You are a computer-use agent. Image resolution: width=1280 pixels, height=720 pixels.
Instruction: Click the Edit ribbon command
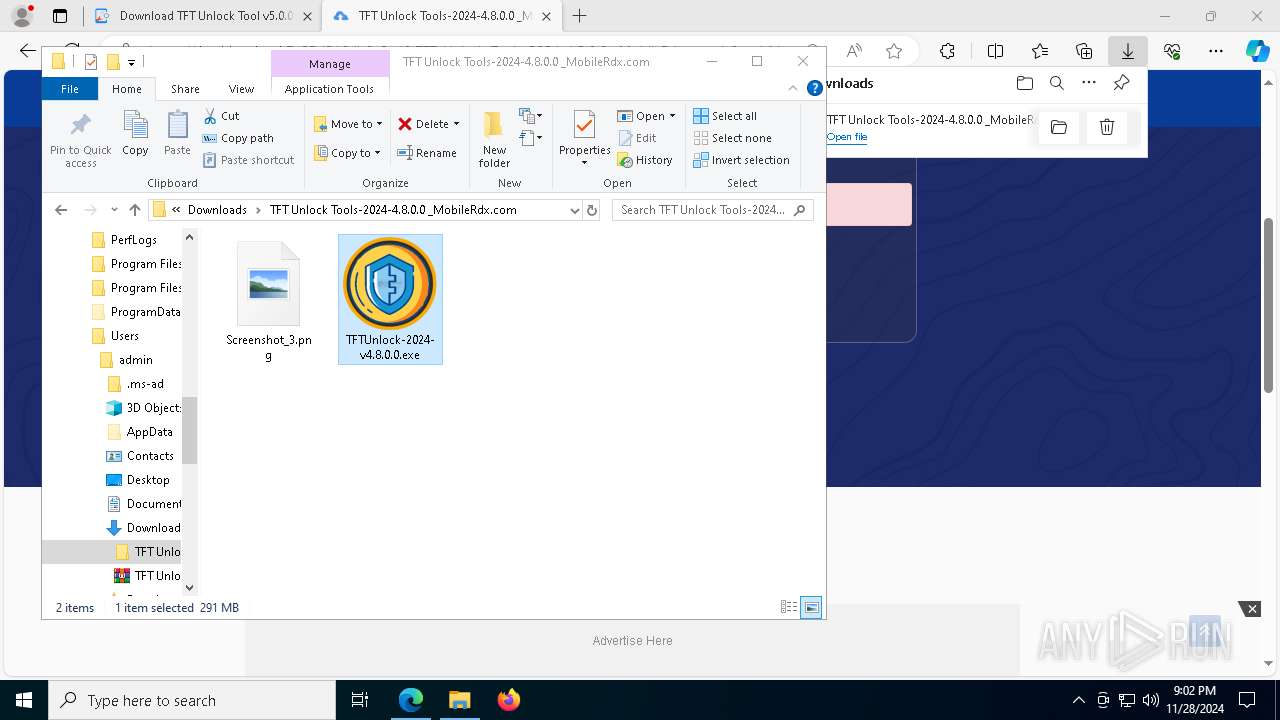click(637, 138)
